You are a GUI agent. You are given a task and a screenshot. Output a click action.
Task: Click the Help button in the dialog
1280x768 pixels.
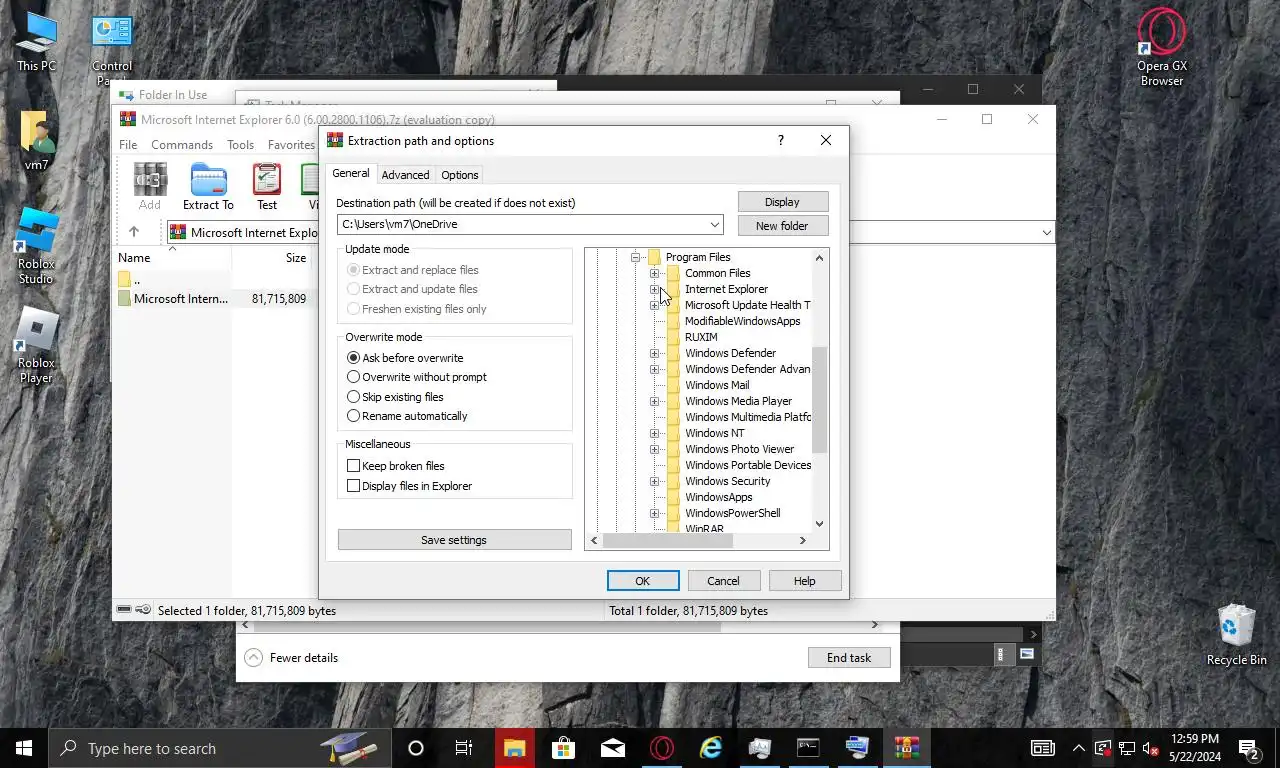[804, 581]
